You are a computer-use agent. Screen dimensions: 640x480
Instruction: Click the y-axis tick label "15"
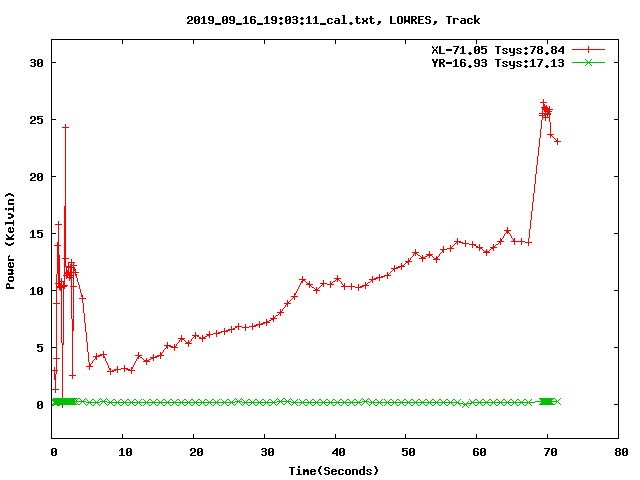36,234
